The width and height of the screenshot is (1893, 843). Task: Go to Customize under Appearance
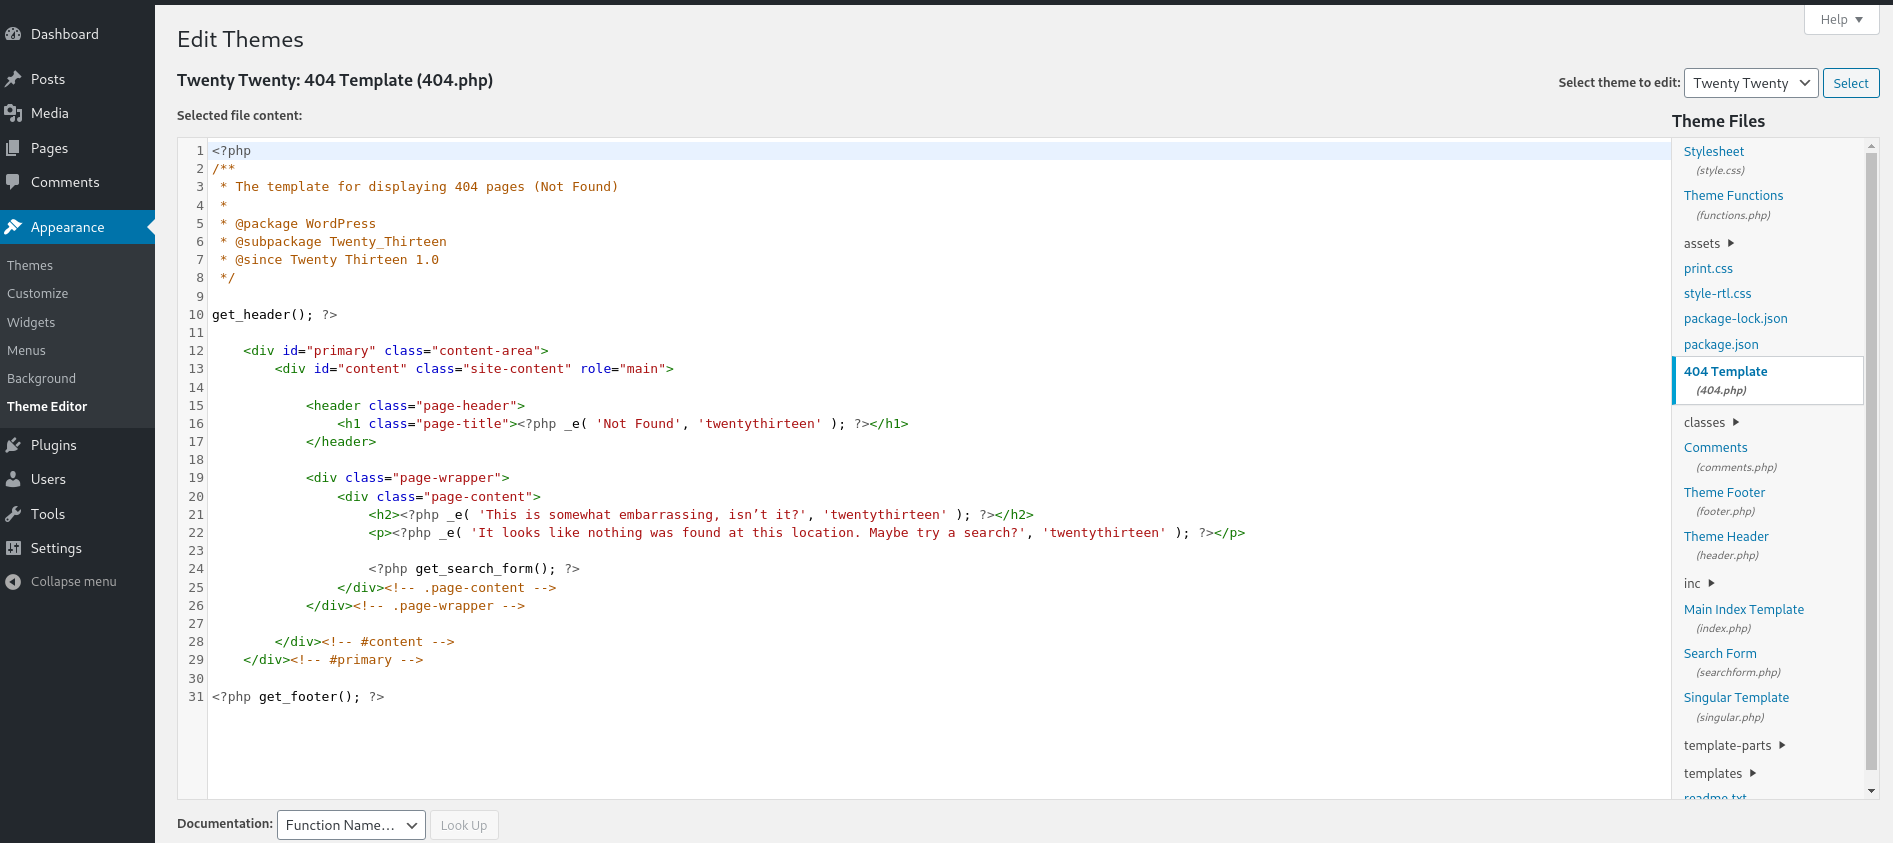click(x=38, y=294)
